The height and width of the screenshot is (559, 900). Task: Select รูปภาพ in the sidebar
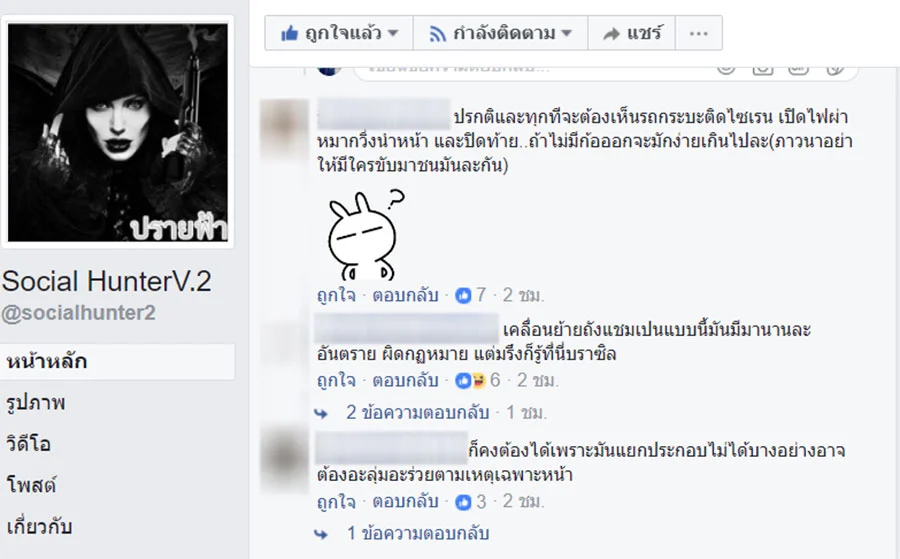(x=36, y=403)
